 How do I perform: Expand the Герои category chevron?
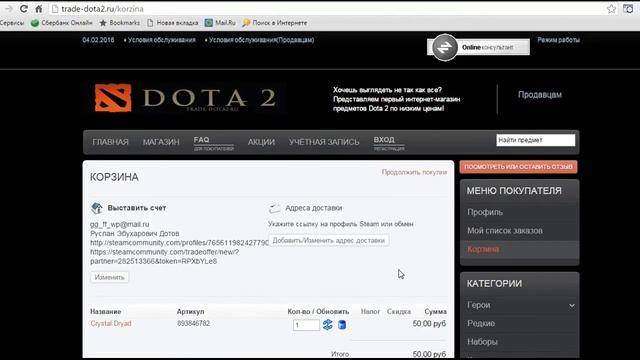click(572, 305)
